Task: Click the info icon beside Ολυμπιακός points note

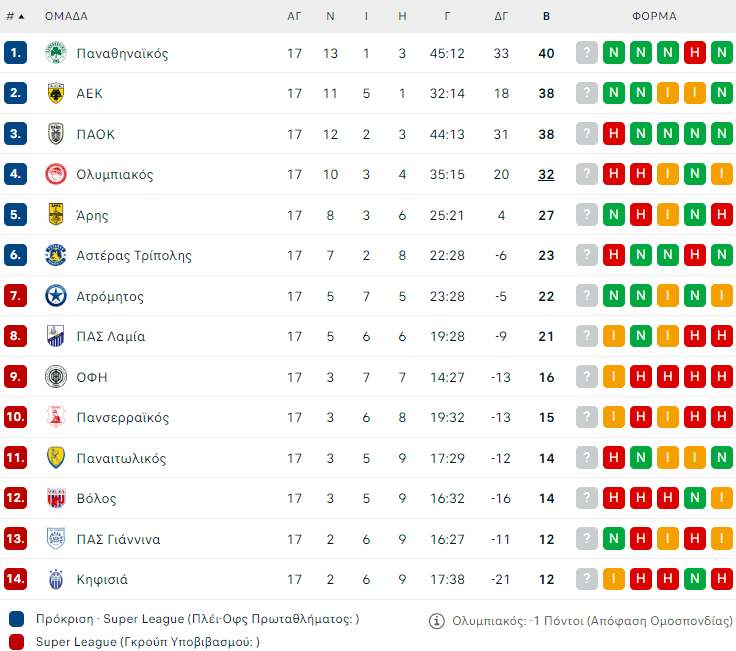Action: pos(437,621)
